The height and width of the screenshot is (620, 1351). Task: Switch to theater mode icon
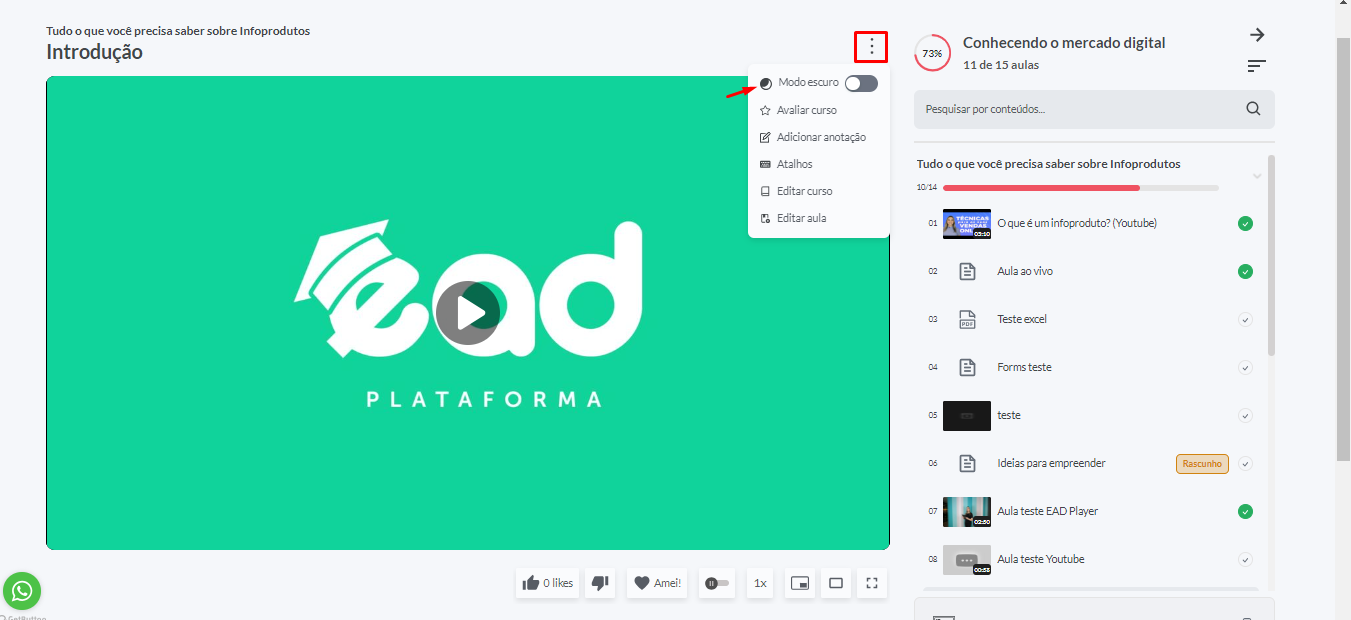click(x=836, y=583)
